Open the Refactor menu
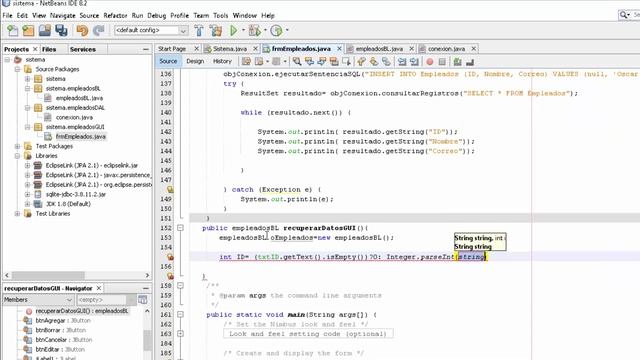The image size is (640, 360). point(115,16)
